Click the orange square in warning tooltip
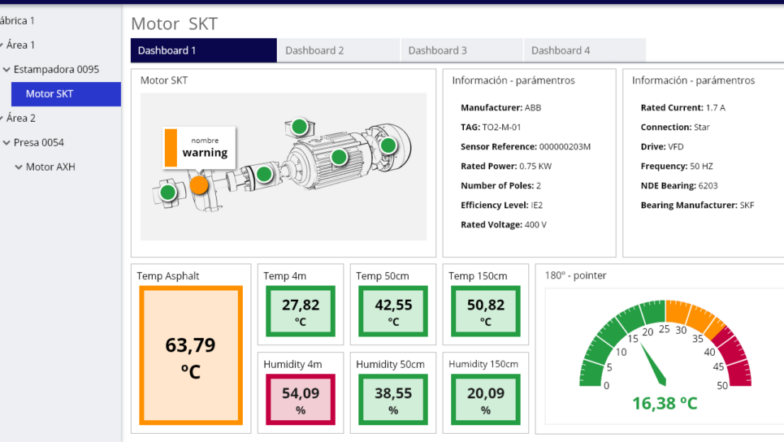 (x=171, y=147)
